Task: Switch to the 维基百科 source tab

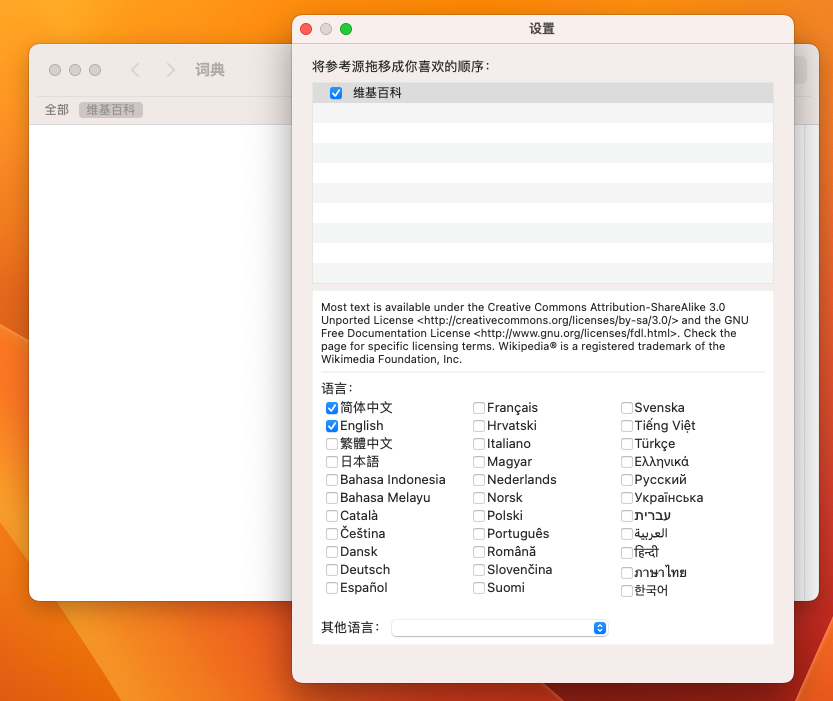Action: click(x=111, y=110)
